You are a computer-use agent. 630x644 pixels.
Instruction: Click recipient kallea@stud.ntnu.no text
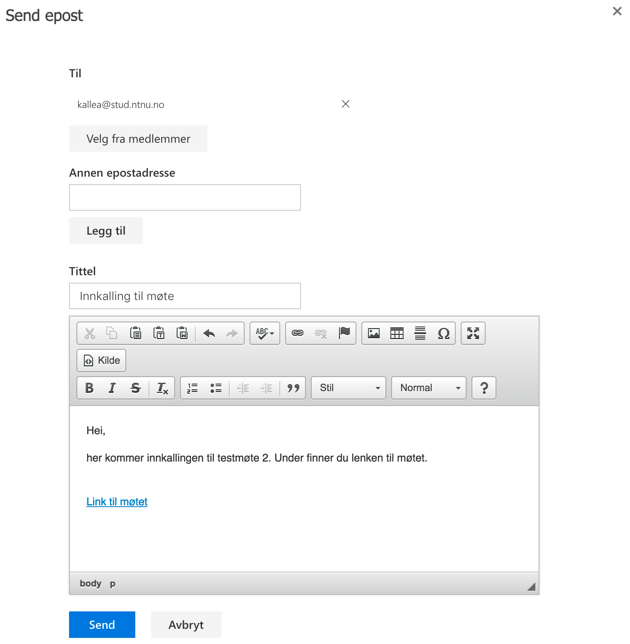pyautogui.click(x=121, y=105)
